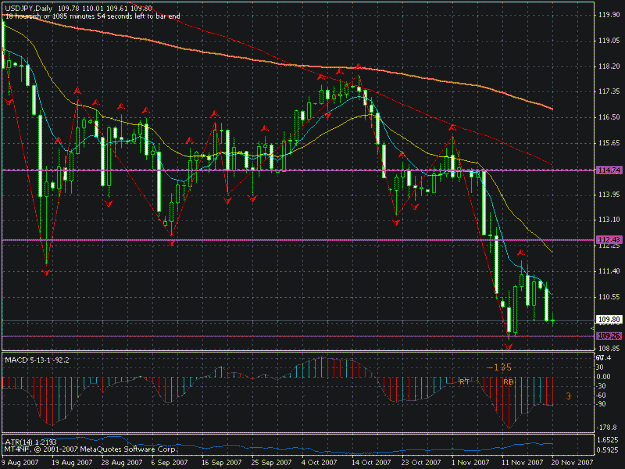Click the 23 Oct 2007 date label
Viewport: 625px width, 469px height.
coord(421,462)
